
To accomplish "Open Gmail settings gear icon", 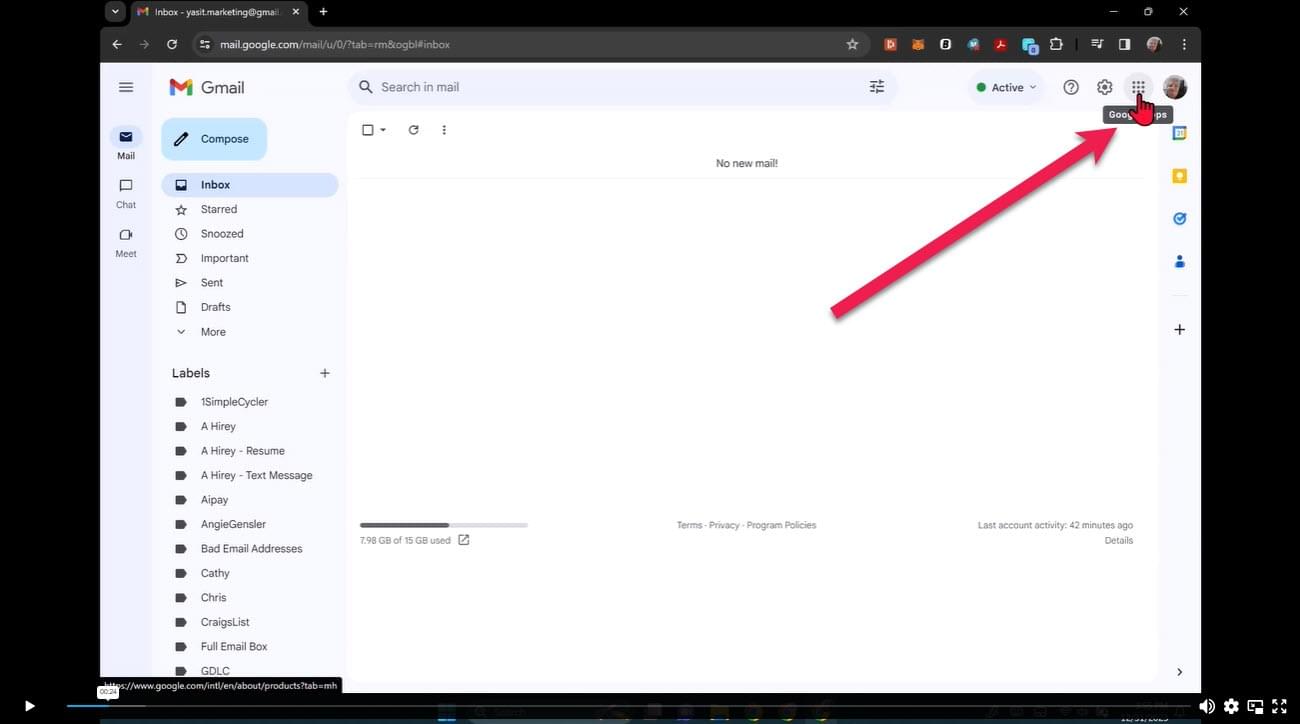I will point(1104,87).
